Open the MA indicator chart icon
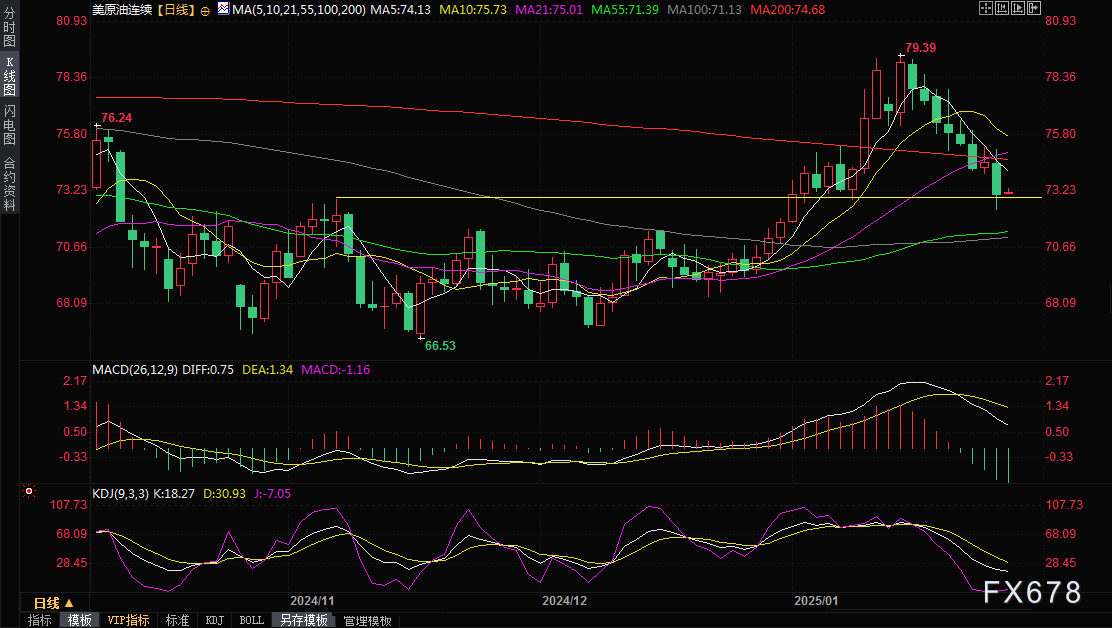Image resolution: width=1112 pixels, height=628 pixels. point(223,9)
